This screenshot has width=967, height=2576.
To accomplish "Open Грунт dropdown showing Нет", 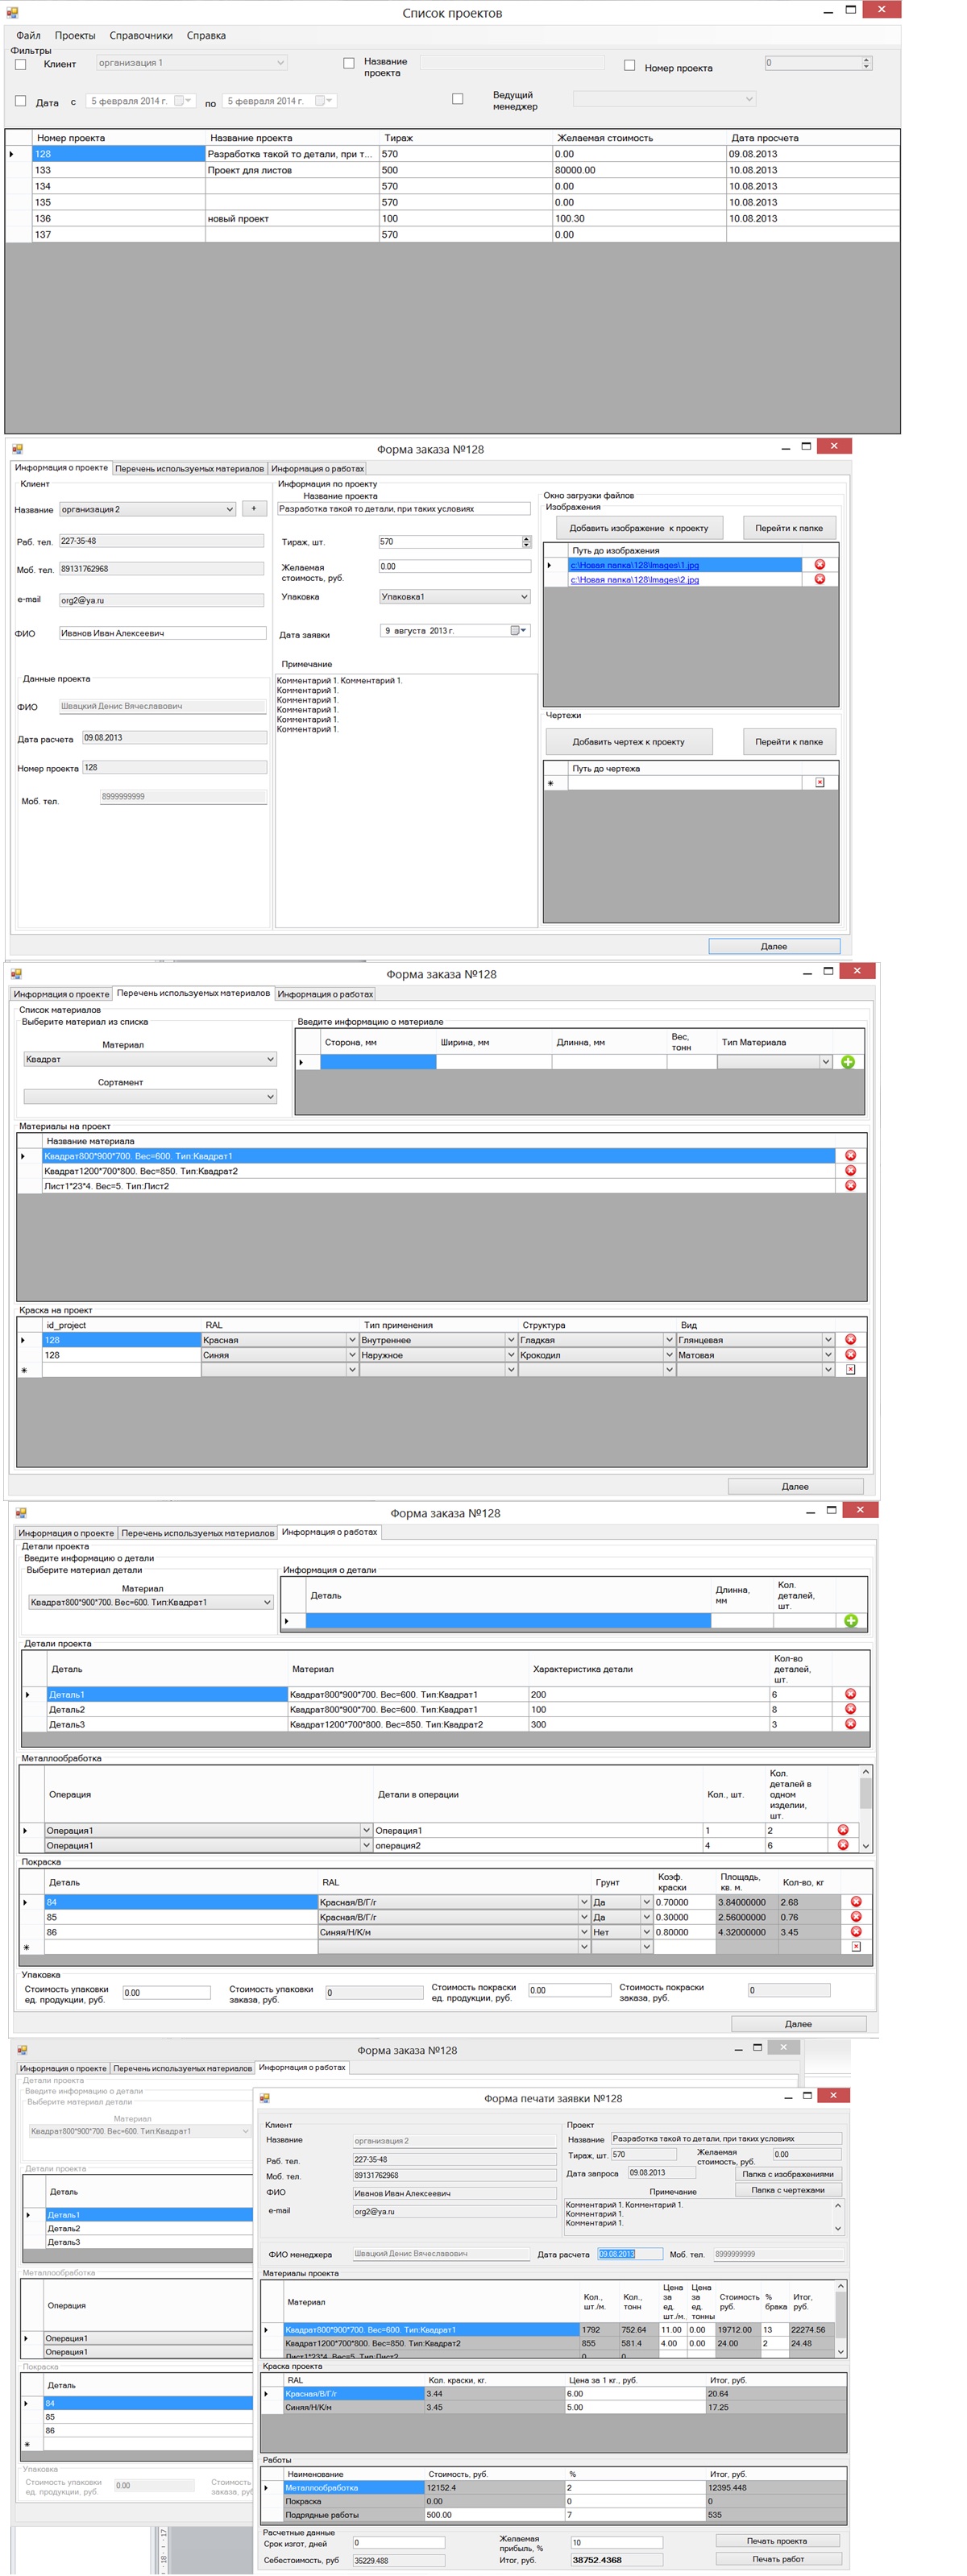I will point(646,1932).
